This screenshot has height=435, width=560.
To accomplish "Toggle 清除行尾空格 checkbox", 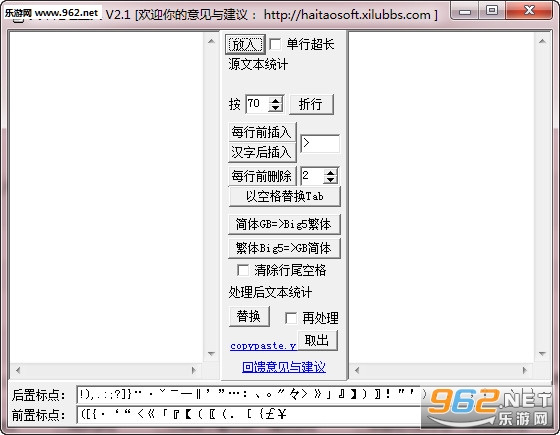I will pos(243,270).
